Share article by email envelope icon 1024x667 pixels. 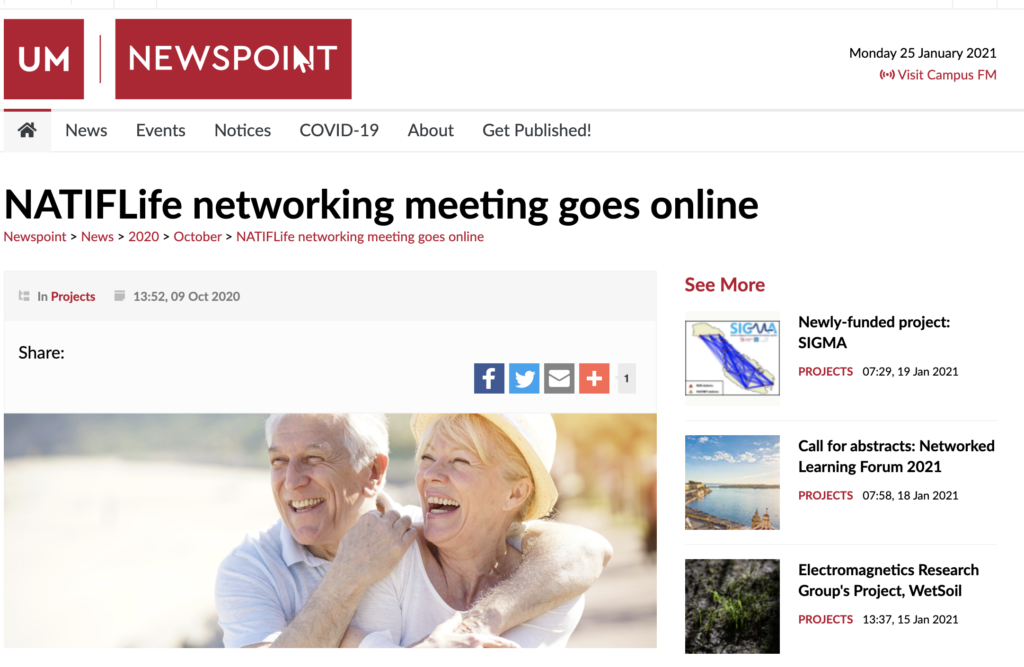pos(559,378)
